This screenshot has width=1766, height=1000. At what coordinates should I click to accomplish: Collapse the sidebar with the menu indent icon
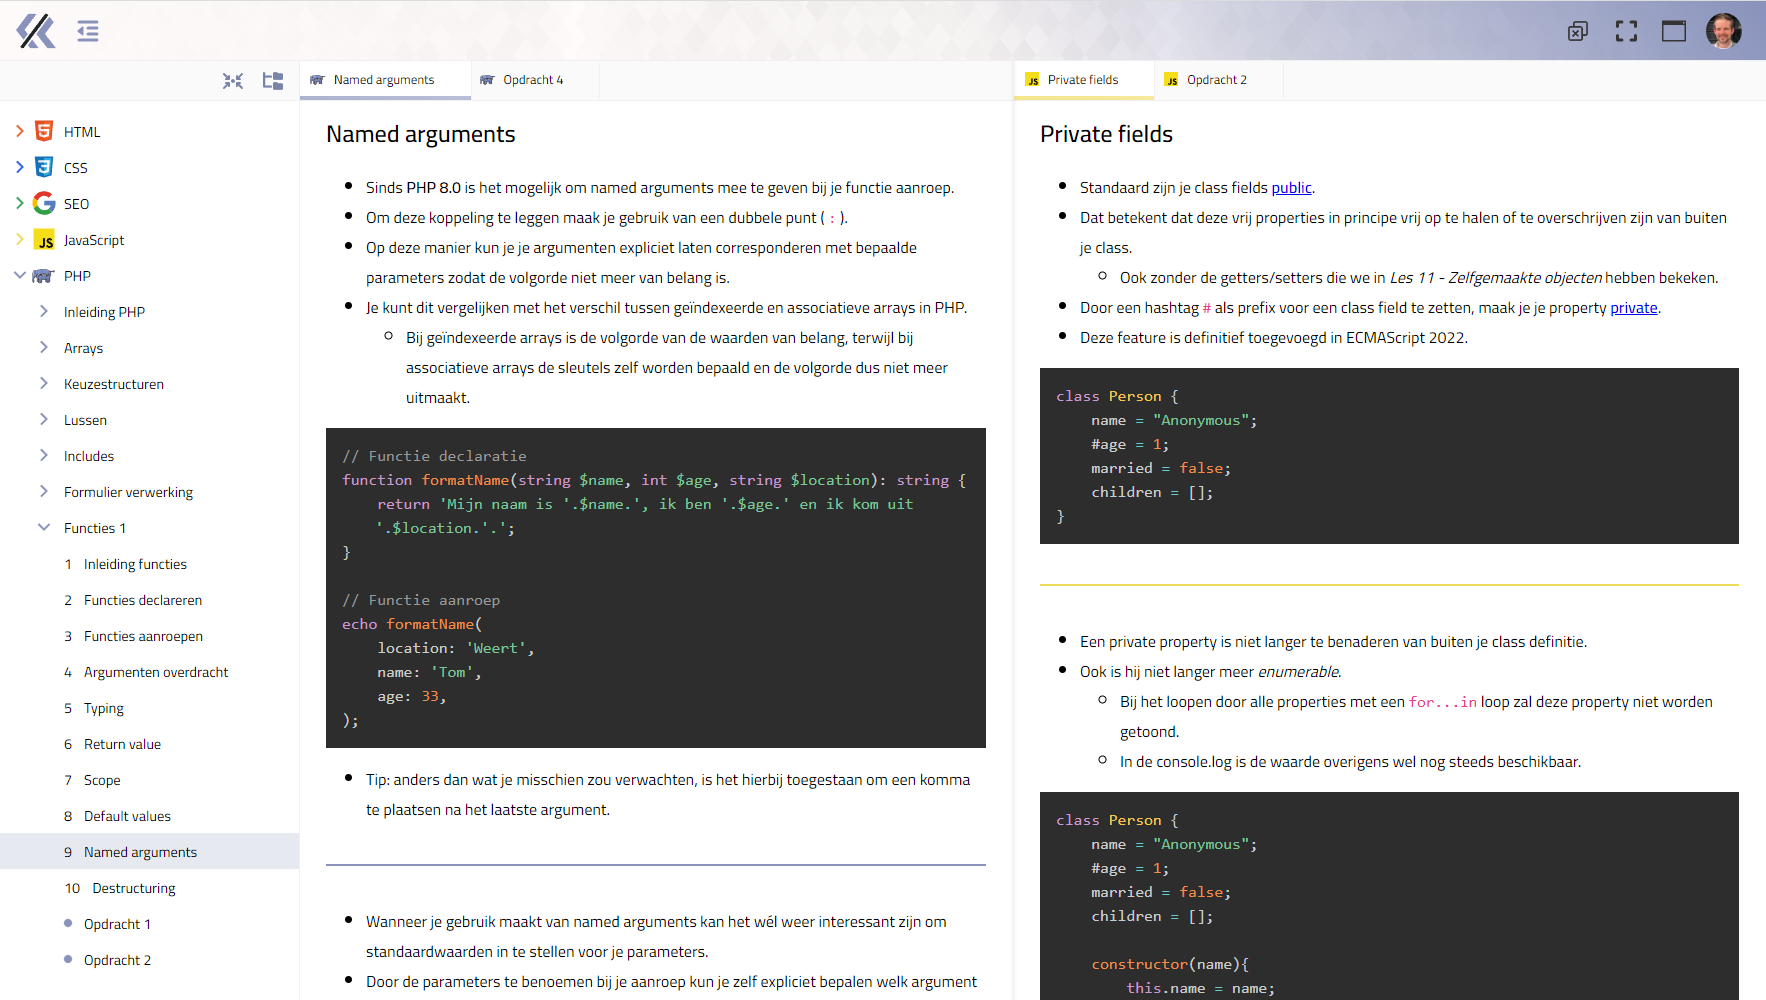88,31
